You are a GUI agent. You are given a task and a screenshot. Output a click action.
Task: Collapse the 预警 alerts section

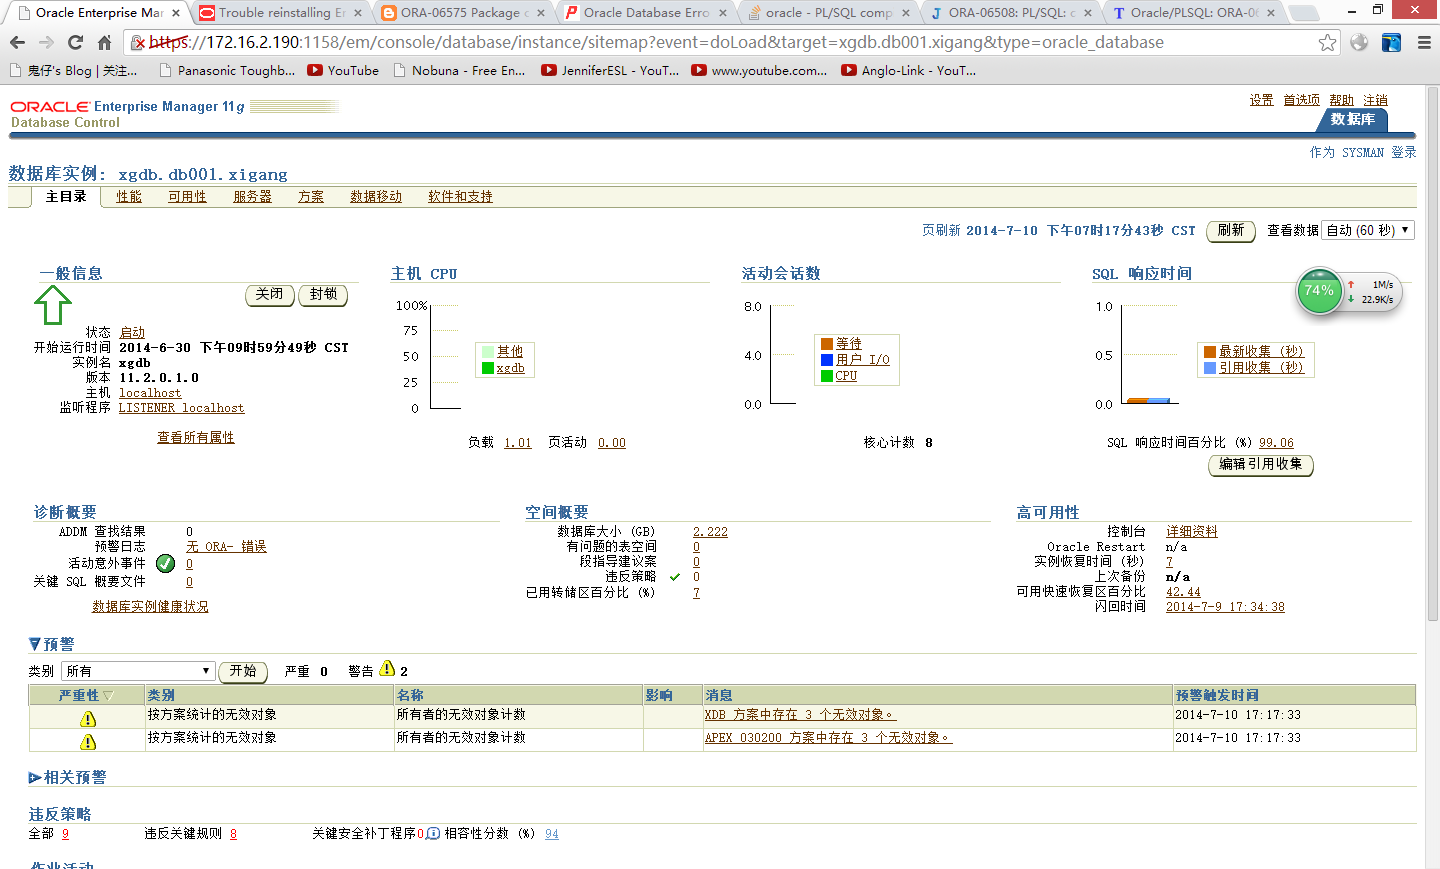point(35,644)
